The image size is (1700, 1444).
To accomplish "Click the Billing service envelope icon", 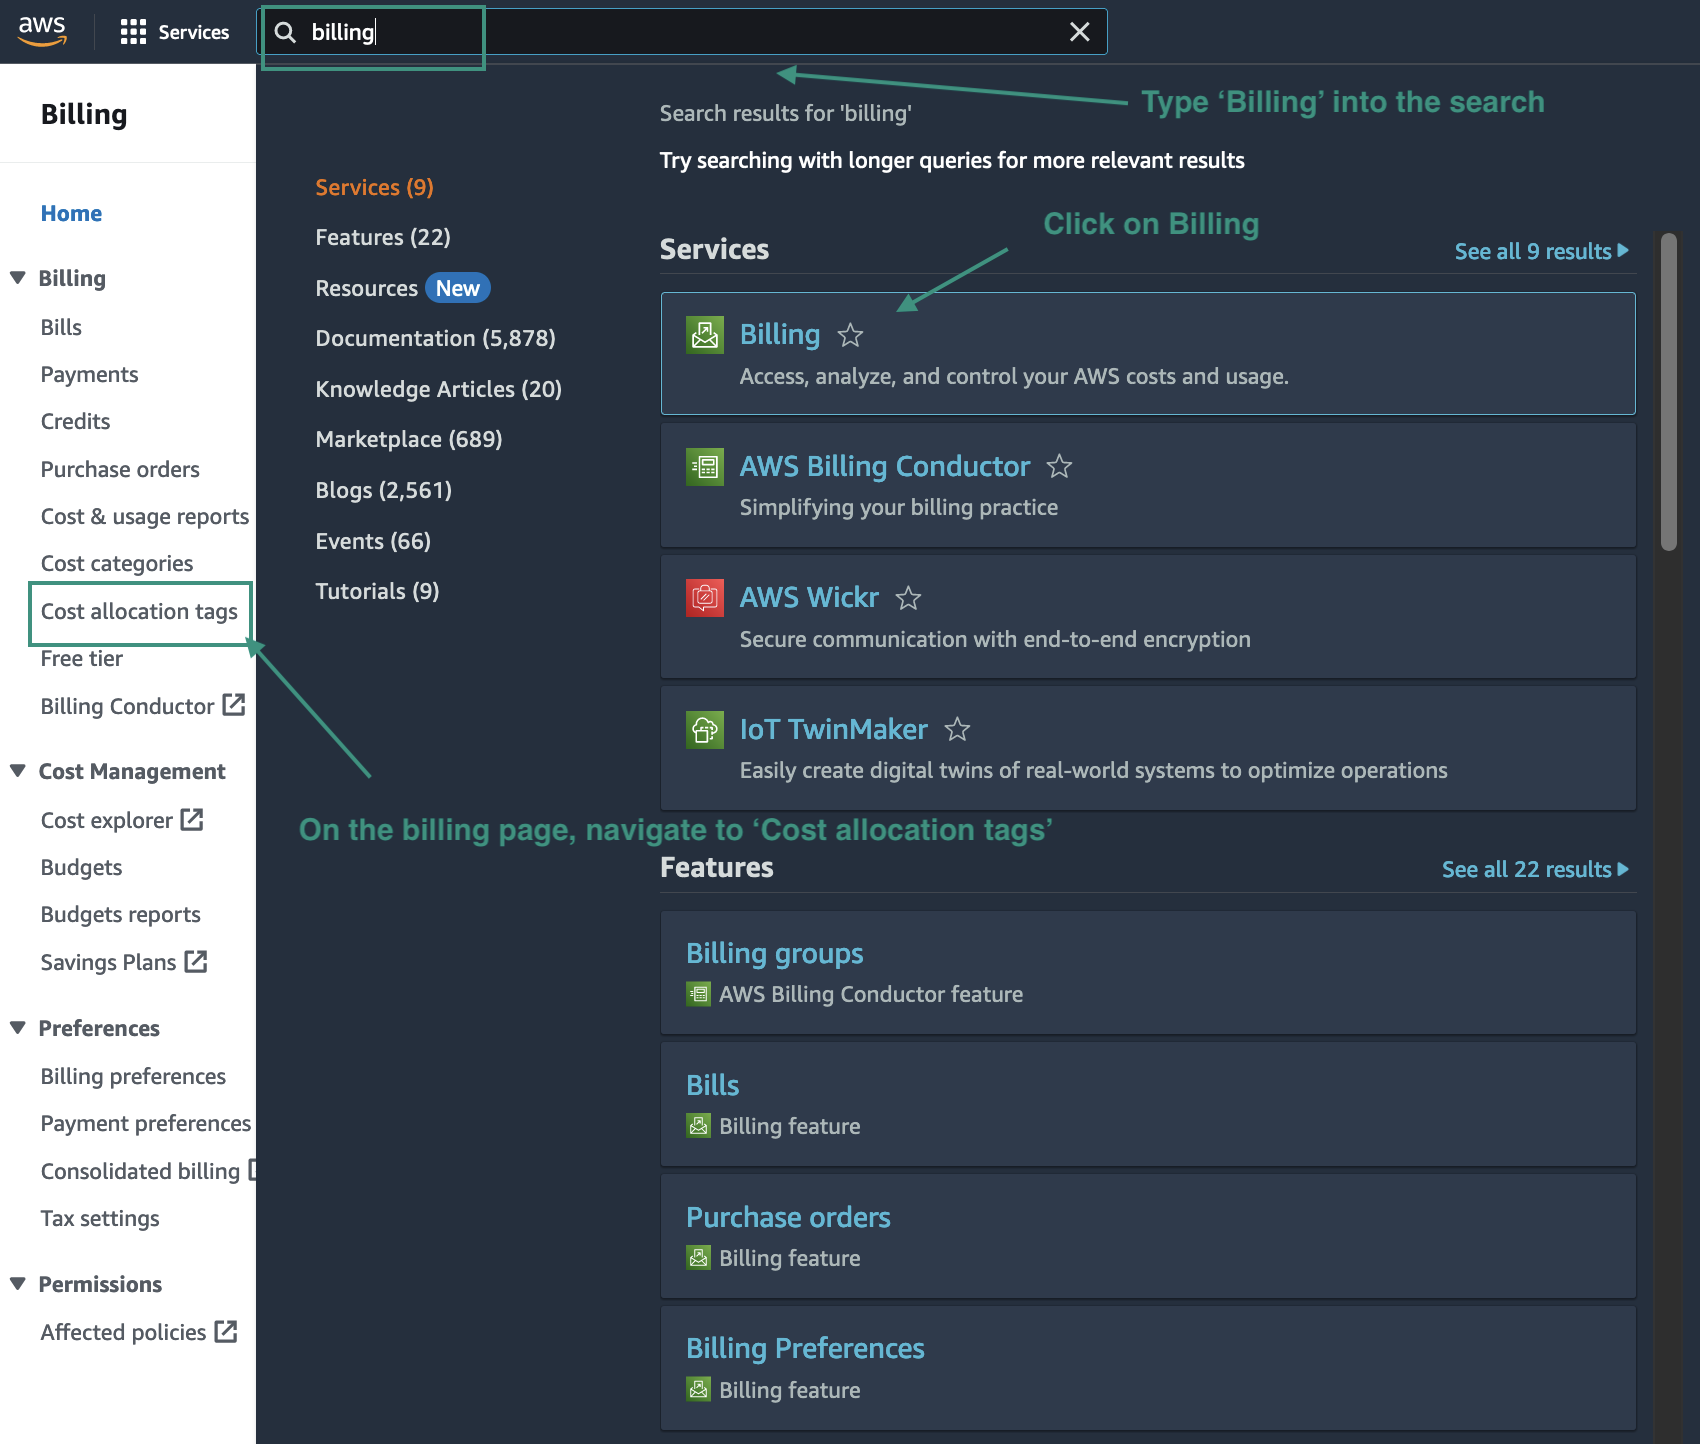I will click(x=704, y=333).
